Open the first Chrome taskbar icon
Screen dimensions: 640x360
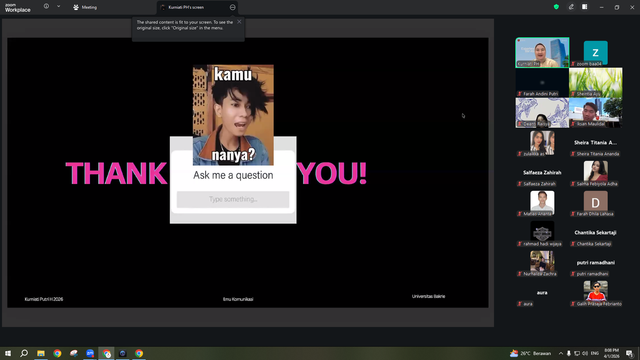click(x=57, y=353)
